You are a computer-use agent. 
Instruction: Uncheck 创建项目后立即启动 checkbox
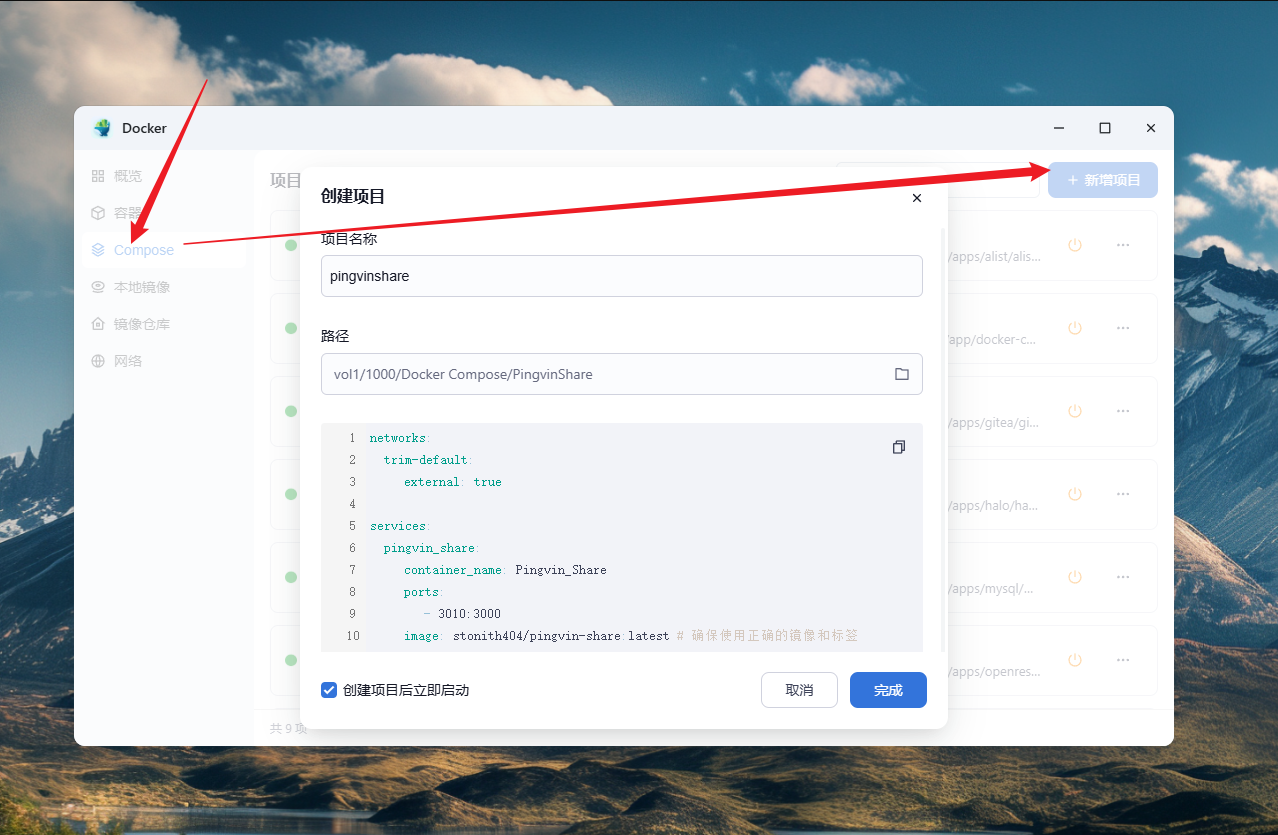pos(329,690)
